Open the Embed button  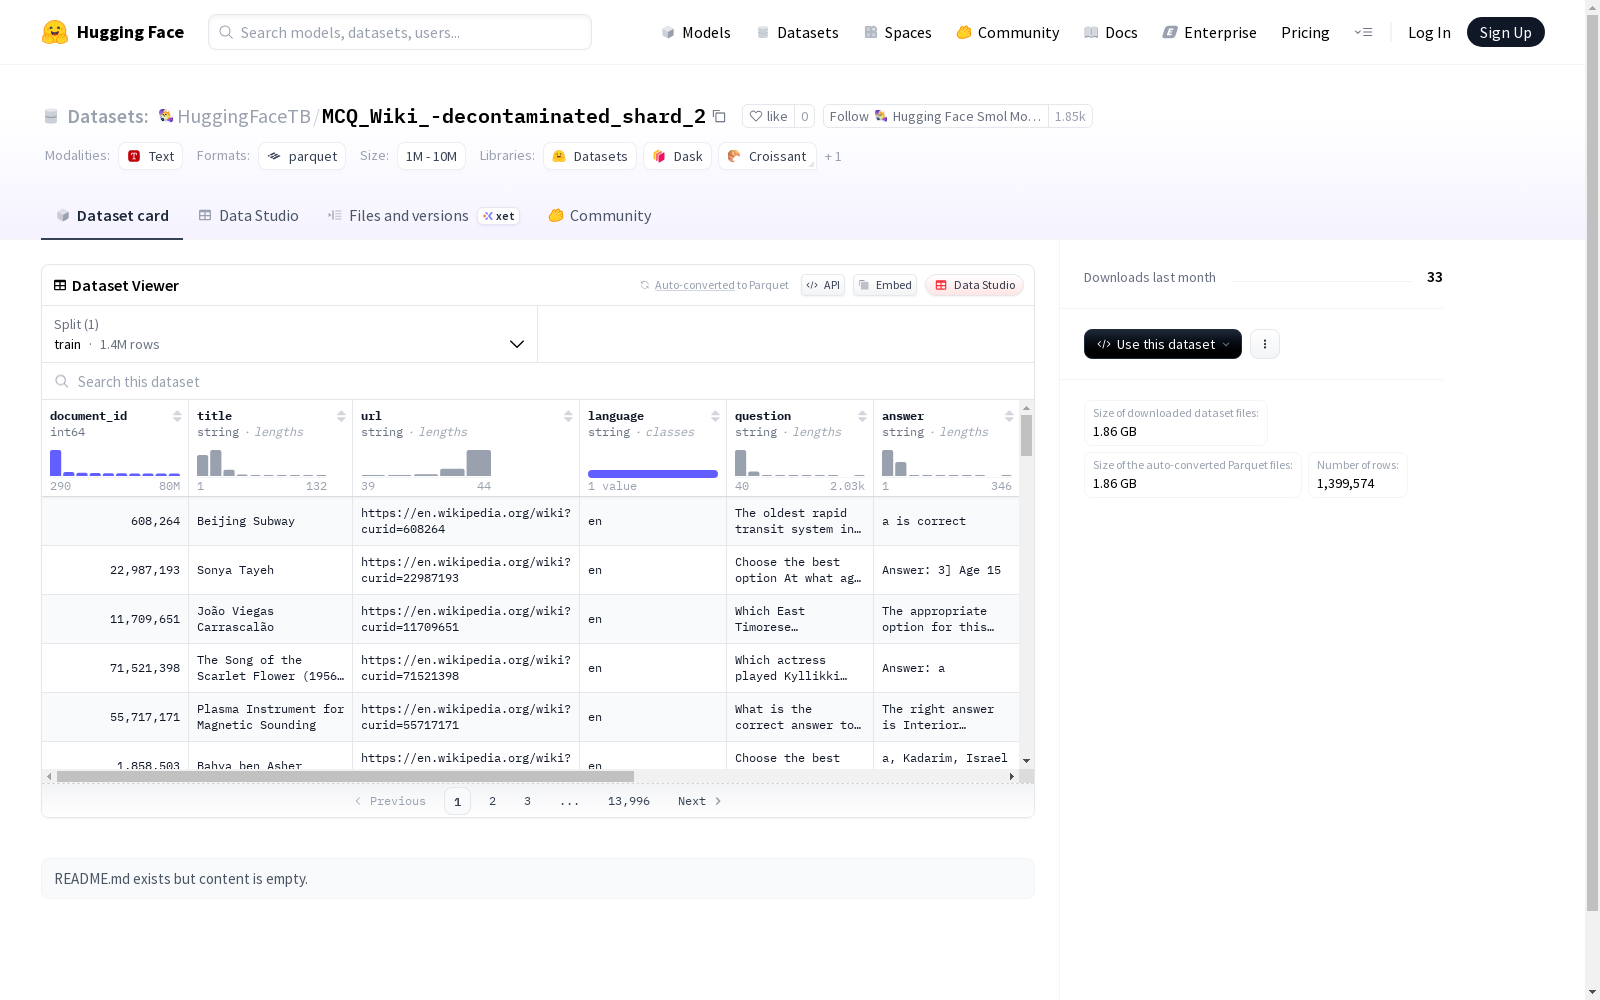pyautogui.click(x=885, y=285)
